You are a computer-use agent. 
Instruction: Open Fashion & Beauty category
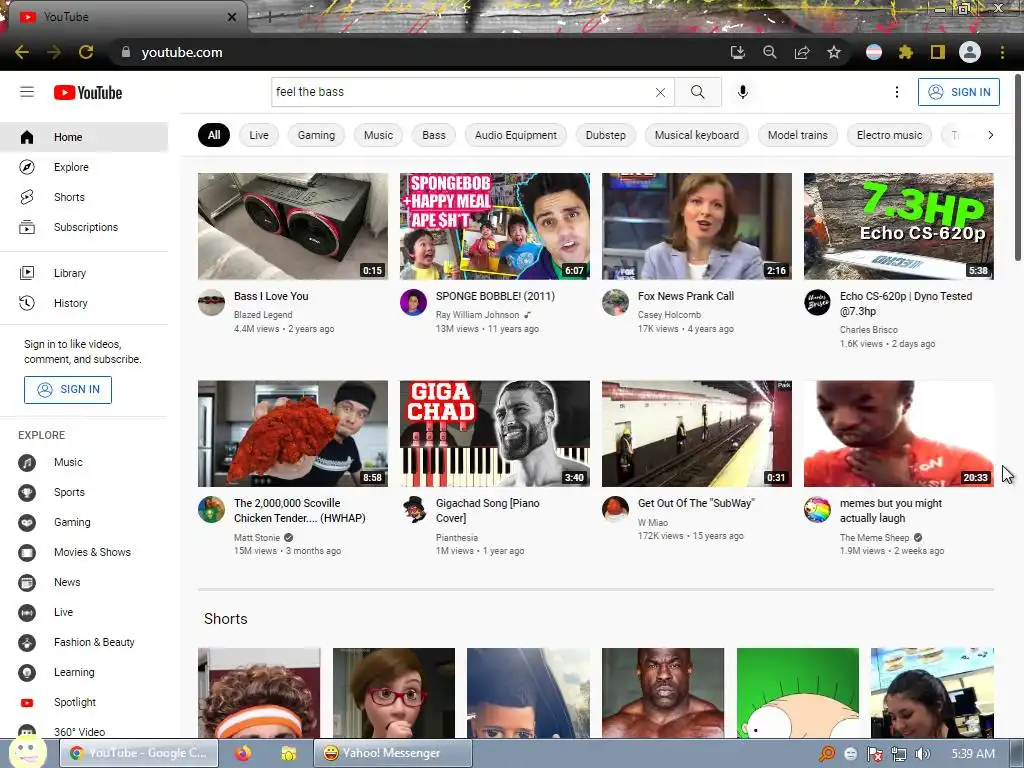[84, 643]
